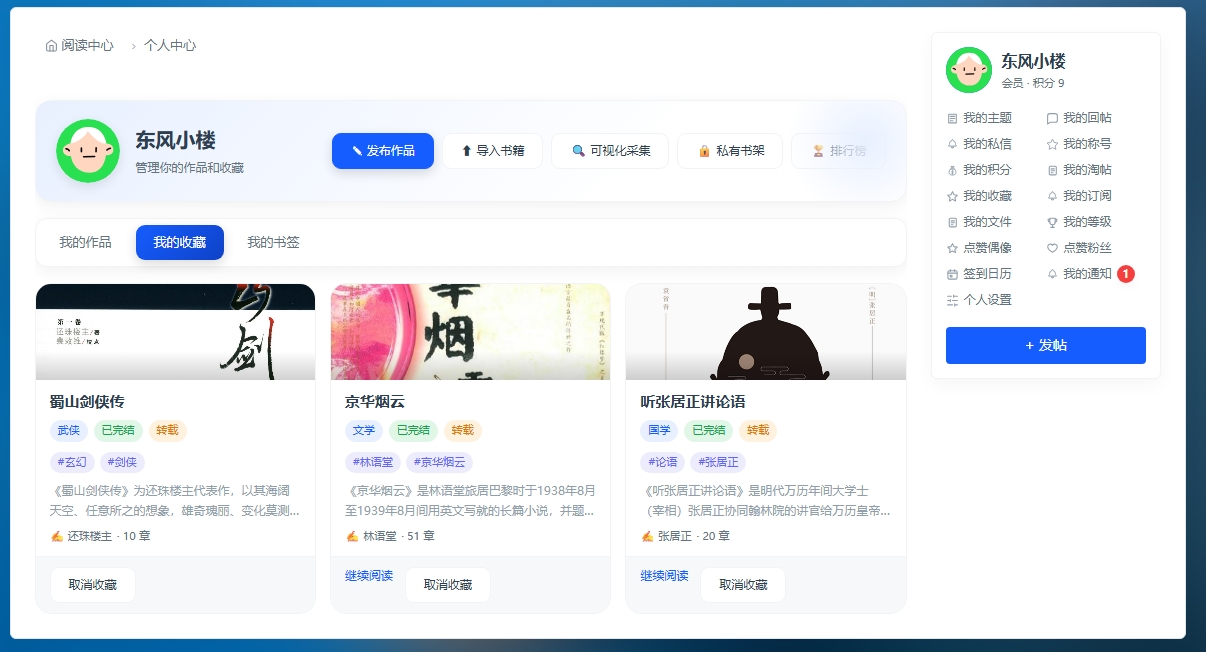
Task: Click the #京华烟云 hashtag
Action: (439, 463)
